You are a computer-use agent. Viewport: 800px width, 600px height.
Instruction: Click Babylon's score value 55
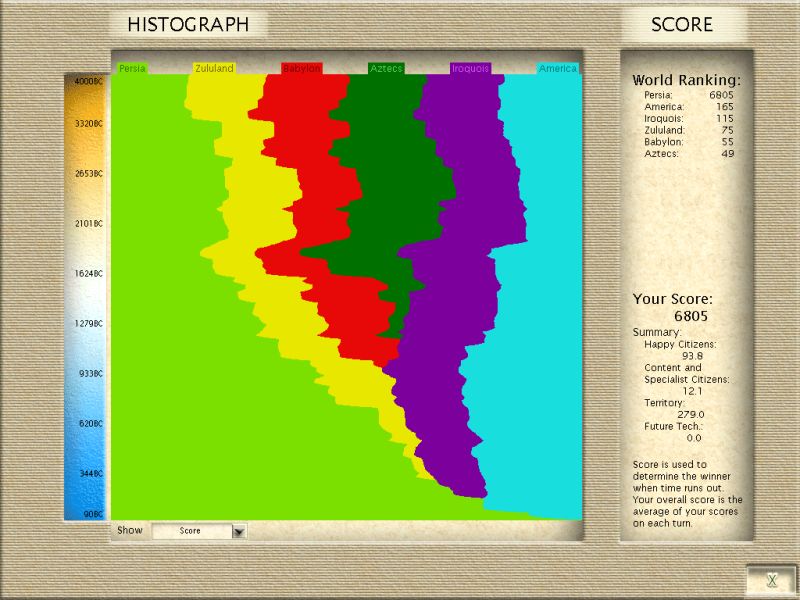coord(728,142)
